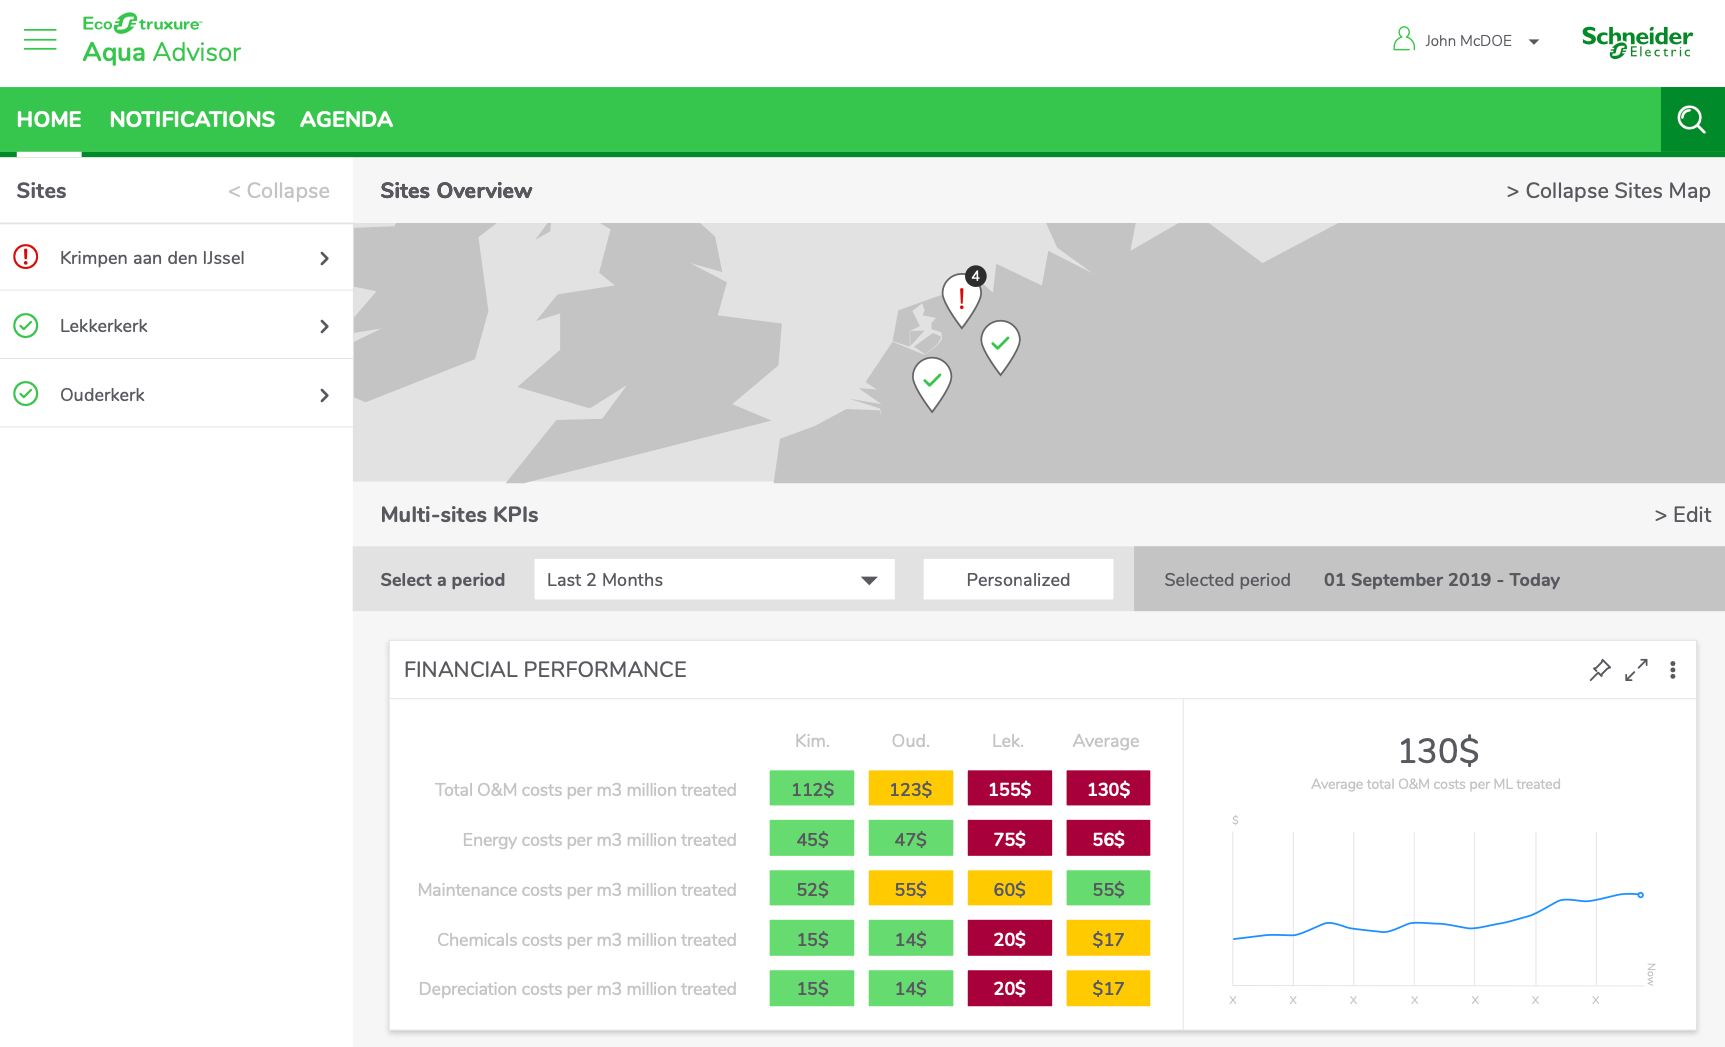The height and width of the screenshot is (1047, 1725).
Task: Switch to the AGENDA tab
Action: pyautogui.click(x=346, y=120)
